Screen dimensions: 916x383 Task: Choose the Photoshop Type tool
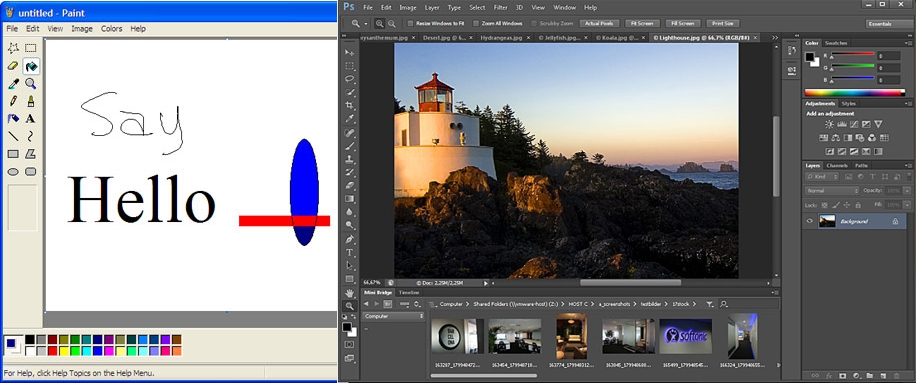(349, 252)
